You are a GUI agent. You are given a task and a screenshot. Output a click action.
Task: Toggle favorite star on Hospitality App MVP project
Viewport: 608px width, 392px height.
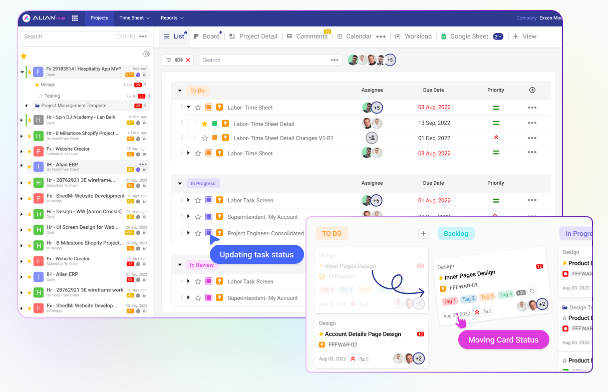pyautogui.click(x=29, y=72)
